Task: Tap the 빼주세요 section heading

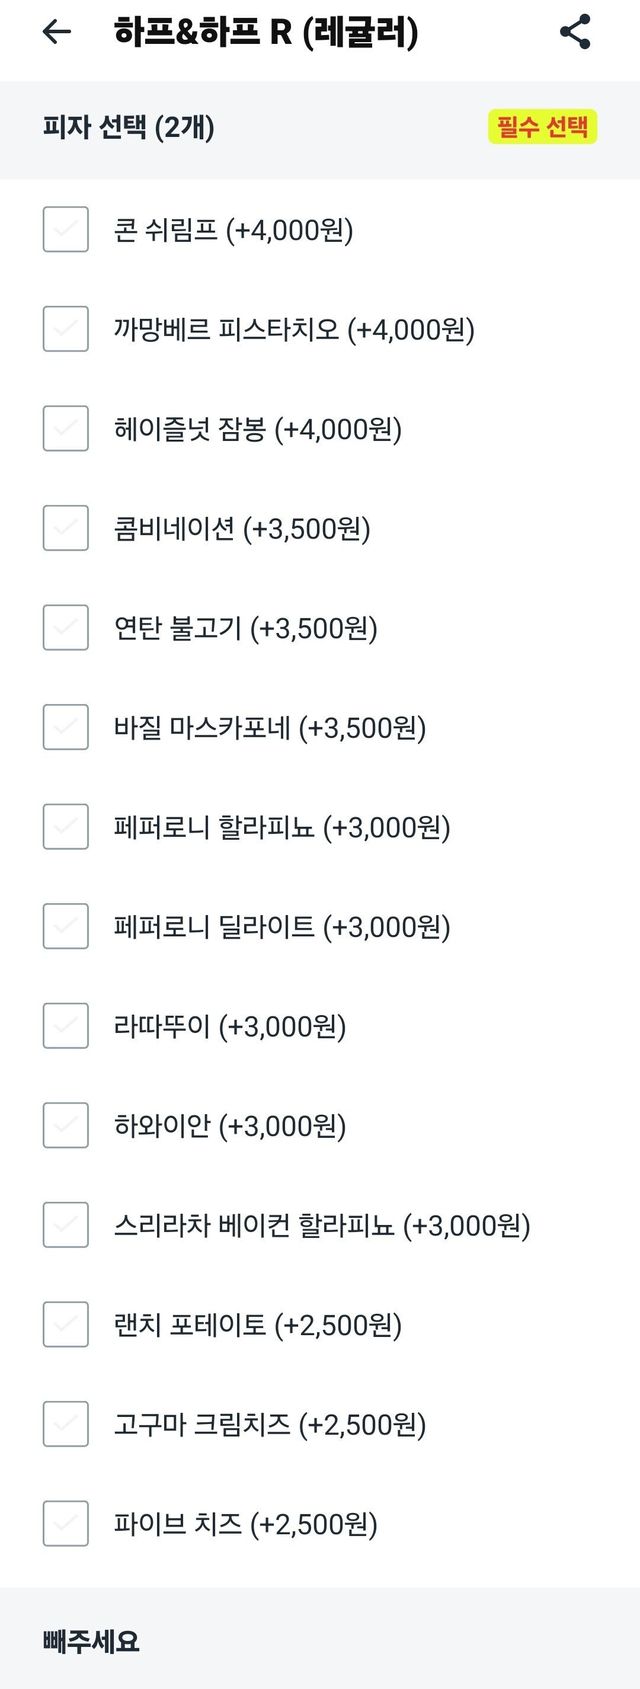Action: (91, 1641)
